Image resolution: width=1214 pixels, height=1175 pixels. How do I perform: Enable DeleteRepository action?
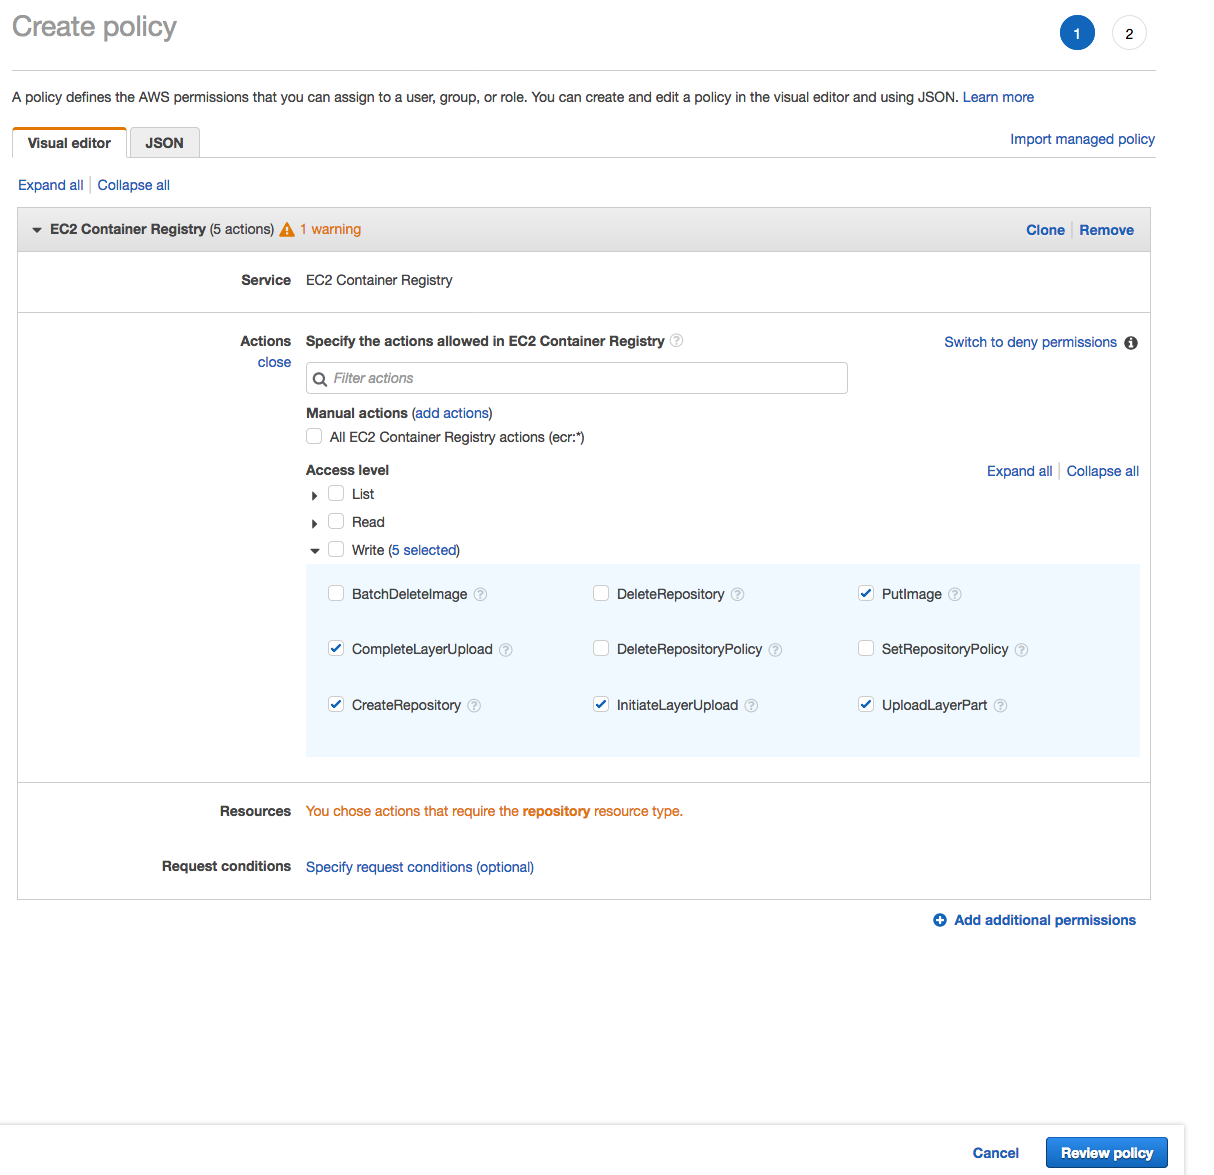pyautogui.click(x=601, y=593)
